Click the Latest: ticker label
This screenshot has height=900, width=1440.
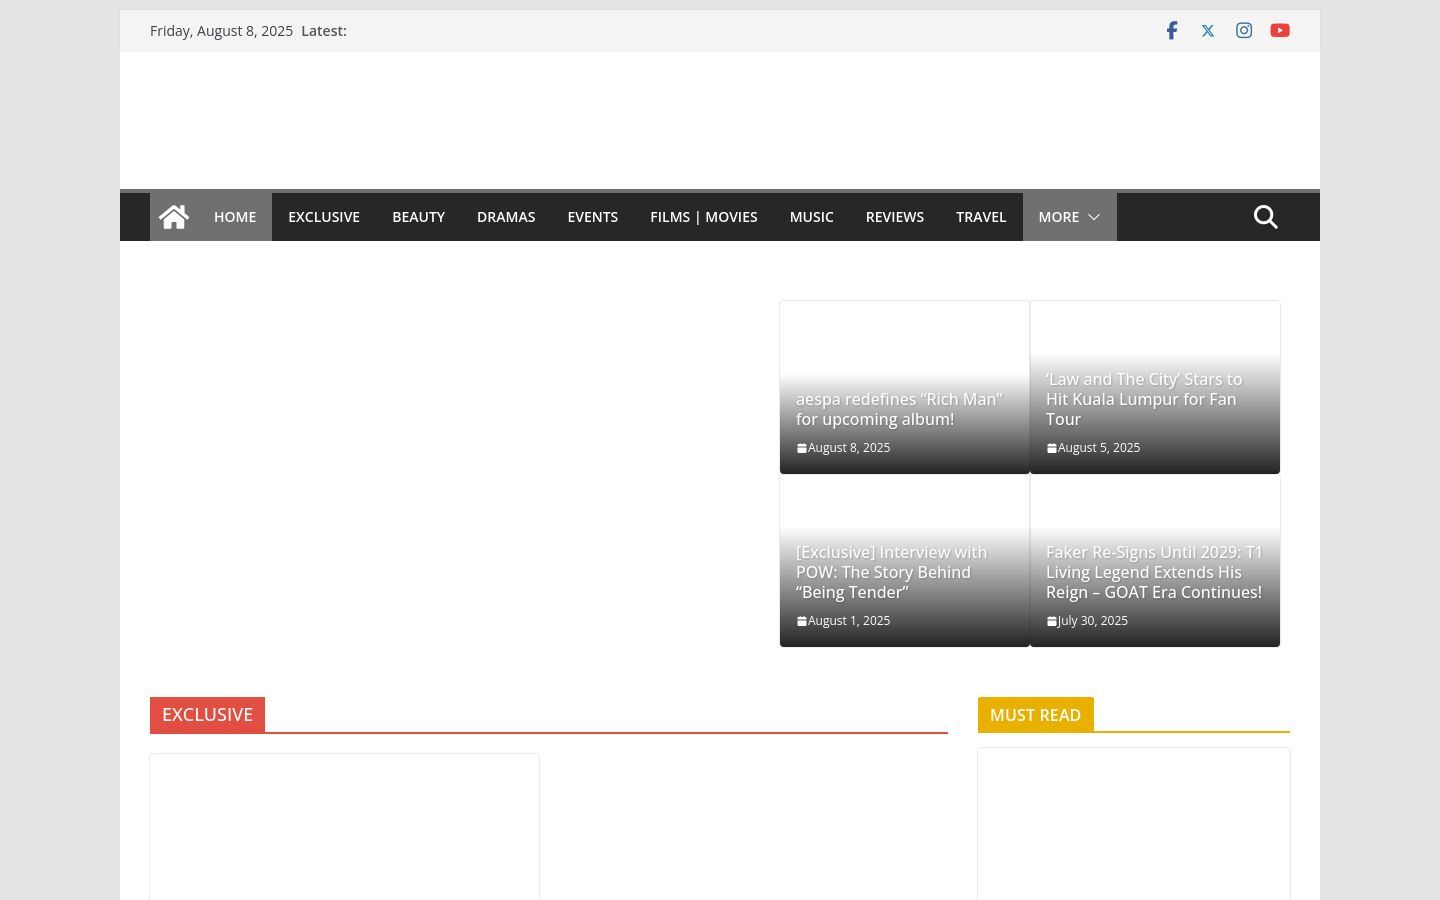(324, 31)
